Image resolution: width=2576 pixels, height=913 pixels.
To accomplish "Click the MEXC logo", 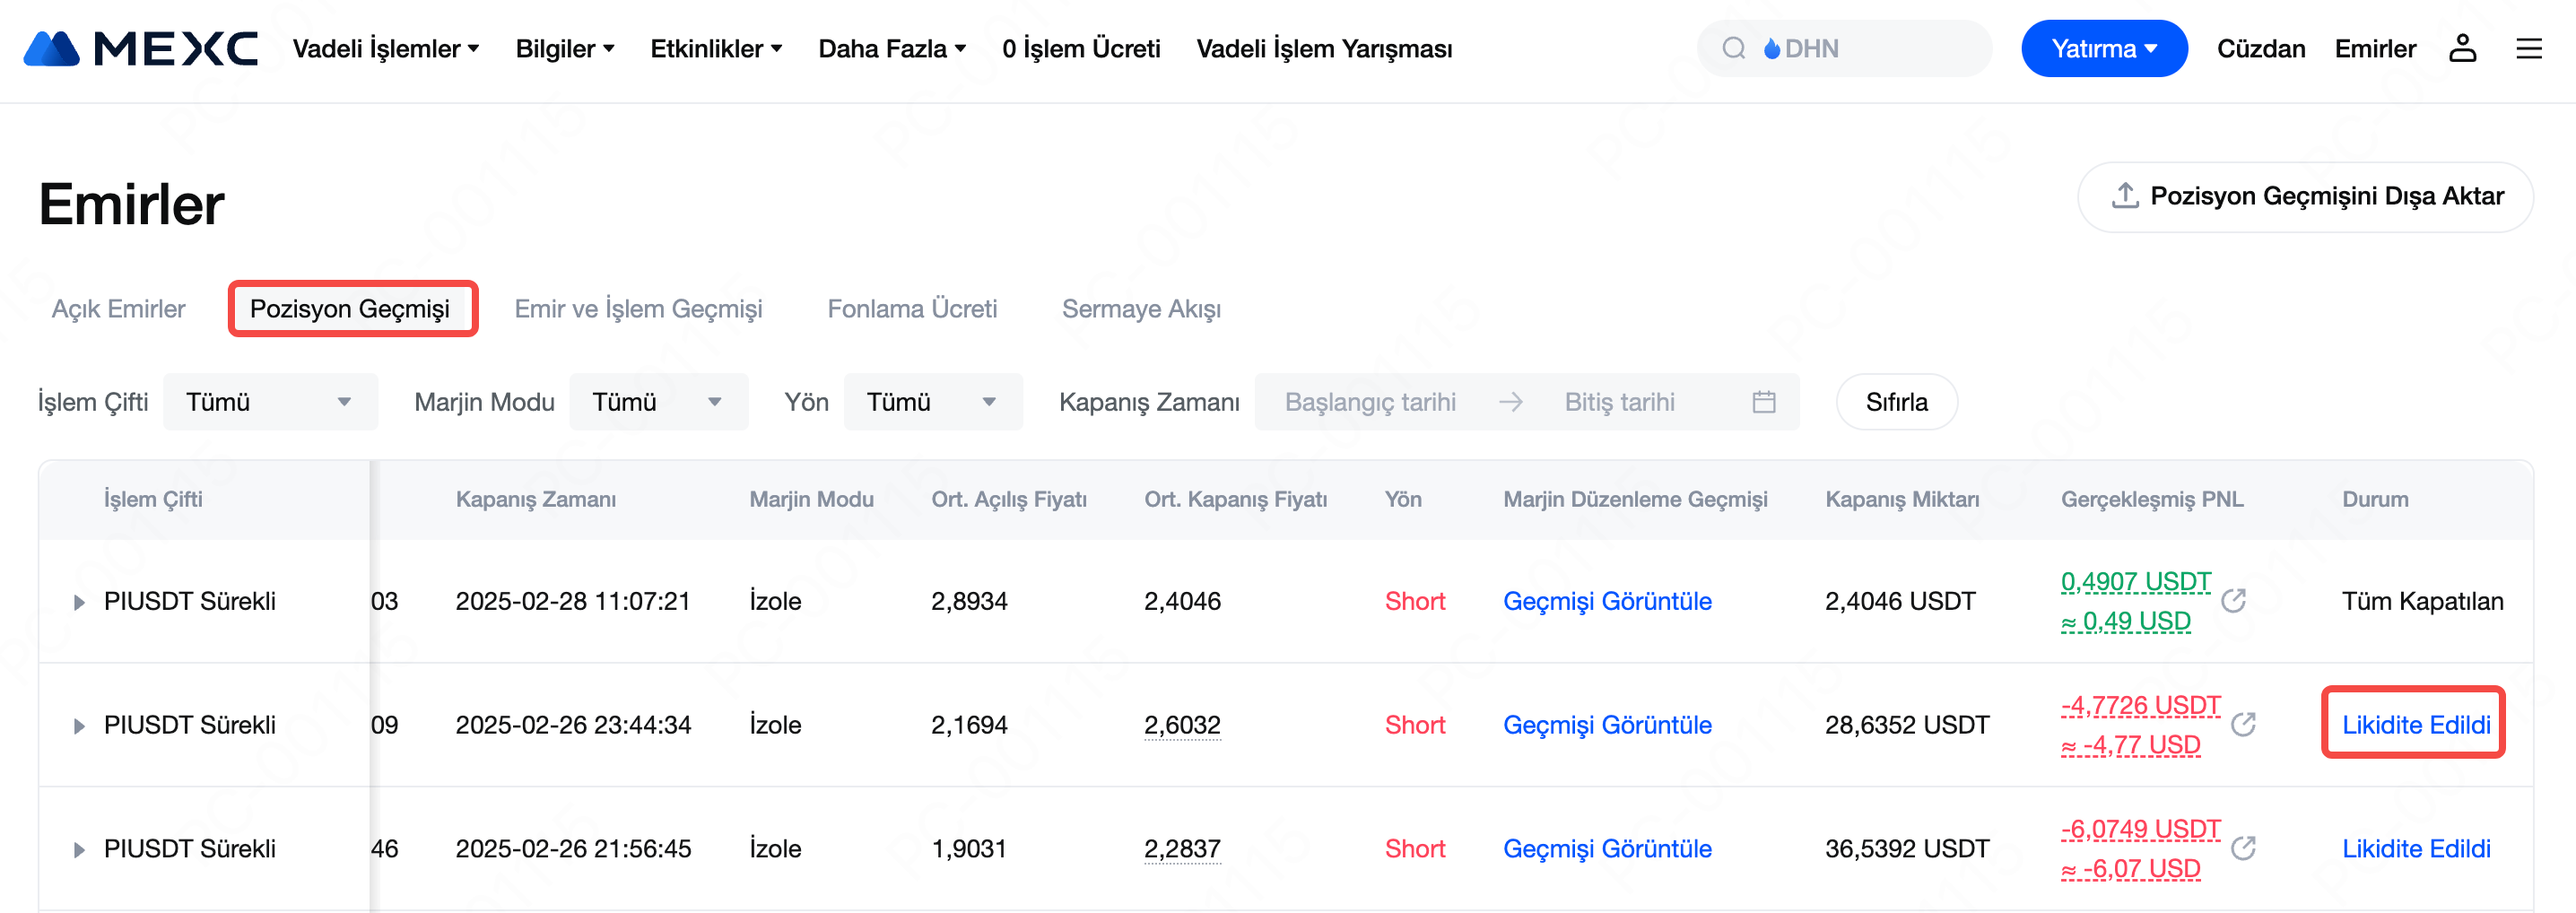I will point(141,48).
